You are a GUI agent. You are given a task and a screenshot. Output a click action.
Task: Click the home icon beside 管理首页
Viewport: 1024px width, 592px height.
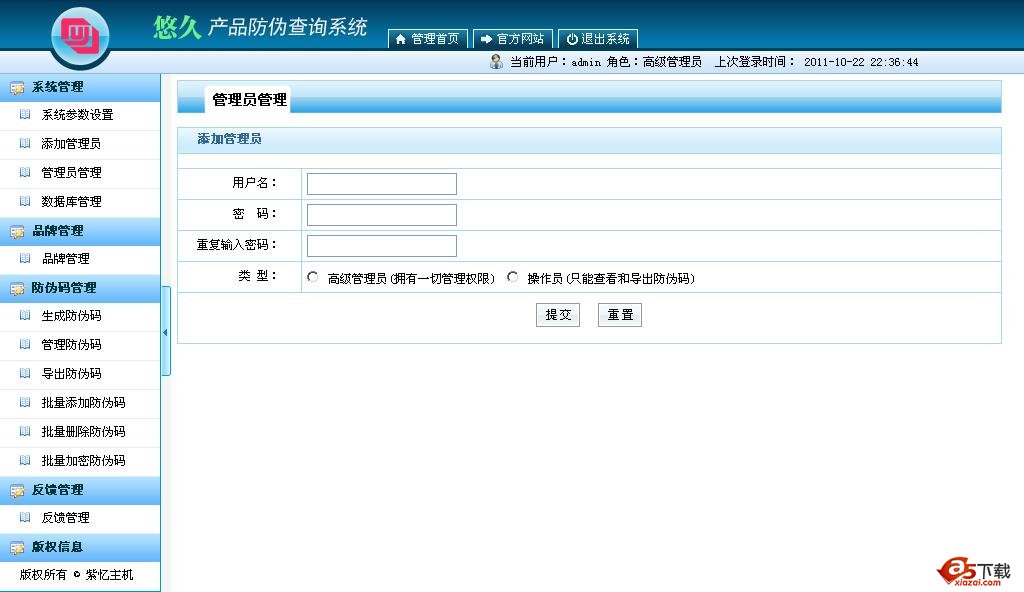[x=400, y=39]
